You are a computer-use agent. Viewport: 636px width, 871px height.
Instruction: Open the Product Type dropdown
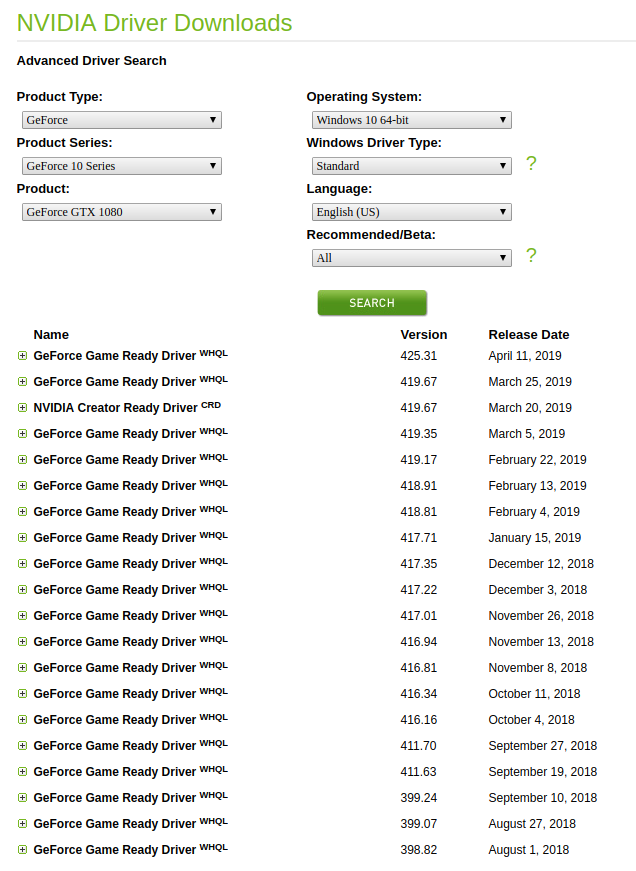pyautogui.click(x=122, y=120)
